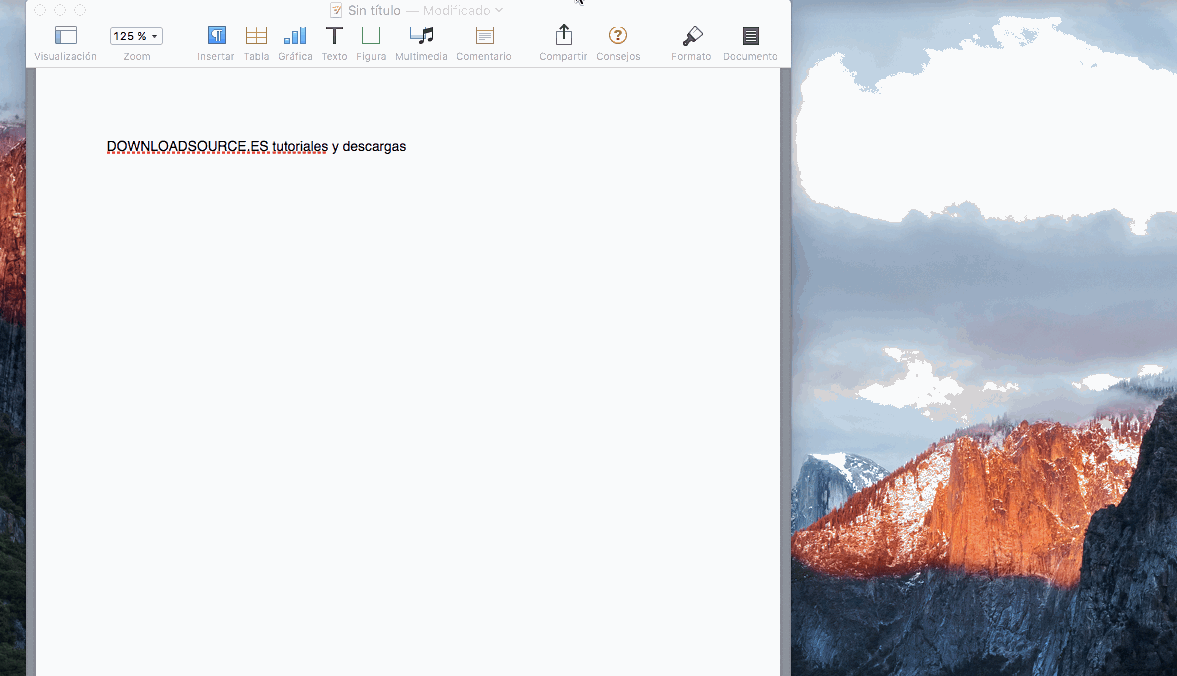Zoom the Pages window with third button
The height and width of the screenshot is (676, 1177).
pyautogui.click(x=80, y=11)
